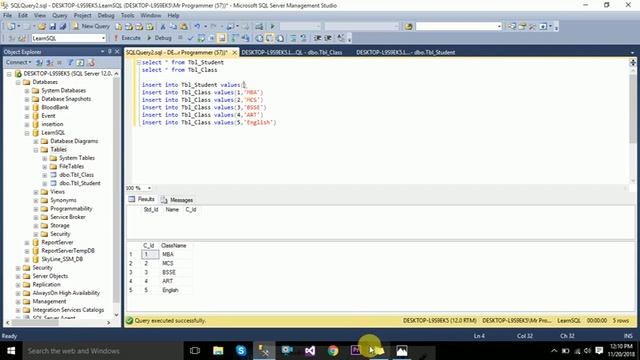Collapse the Tables folder under LearnSQL

[x=36, y=150]
